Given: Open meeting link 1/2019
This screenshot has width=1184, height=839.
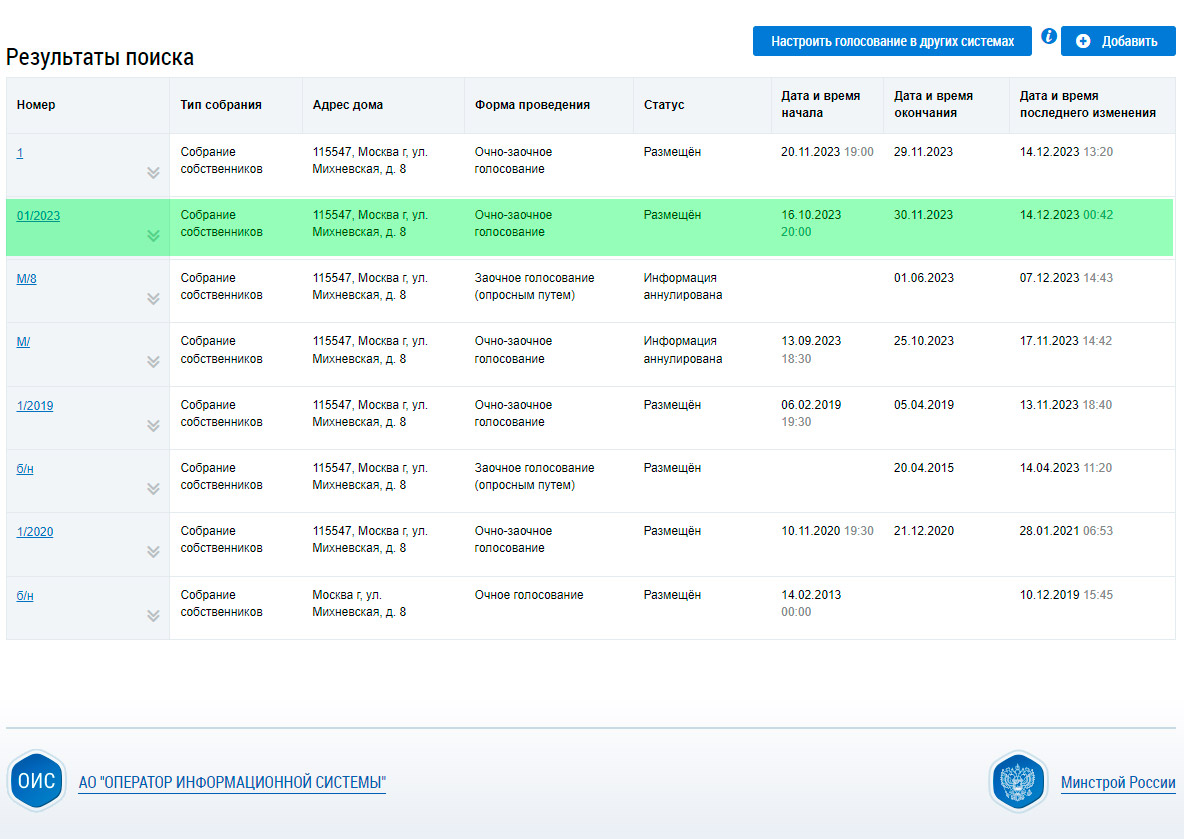Looking at the screenshot, I should coord(35,405).
